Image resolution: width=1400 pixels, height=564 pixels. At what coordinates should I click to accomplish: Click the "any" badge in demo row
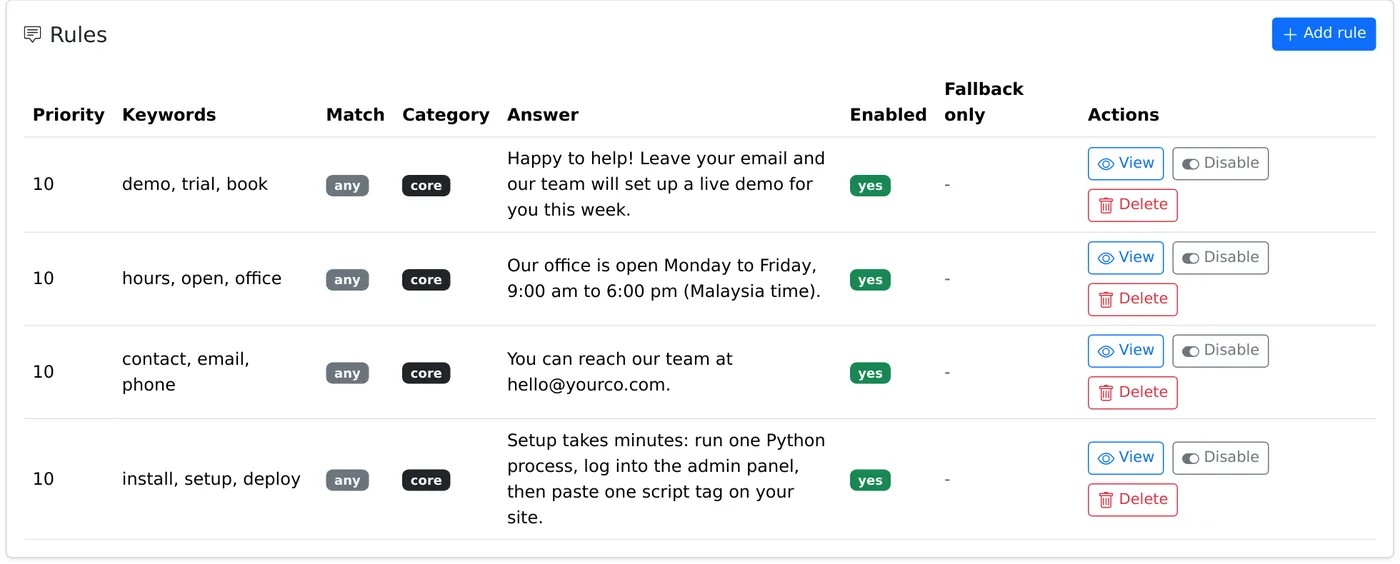(x=347, y=186)
